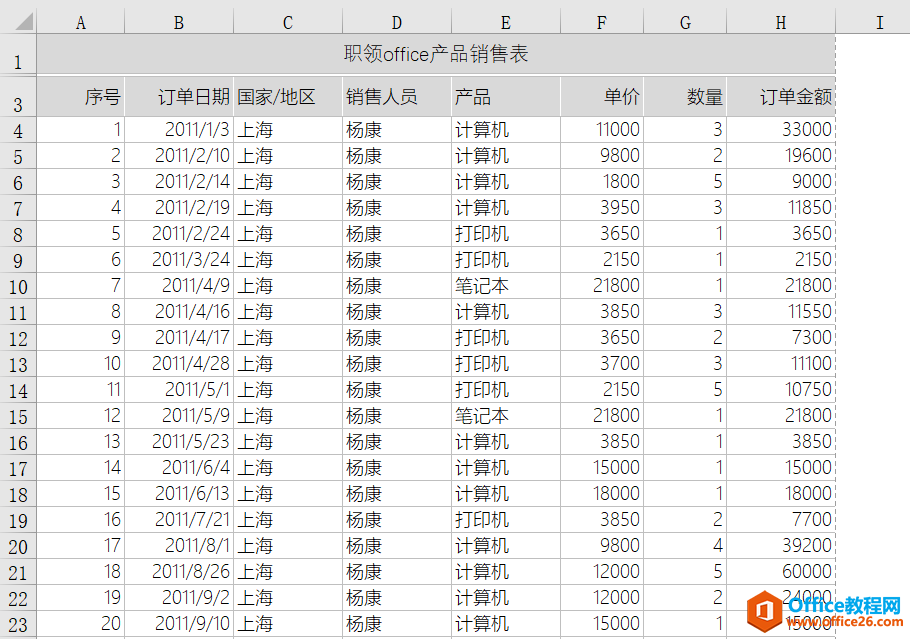Viewport: 910px width, 639px height.
Task: Select quantity cell 4 in row 20
Action: (x=685, y=546)
